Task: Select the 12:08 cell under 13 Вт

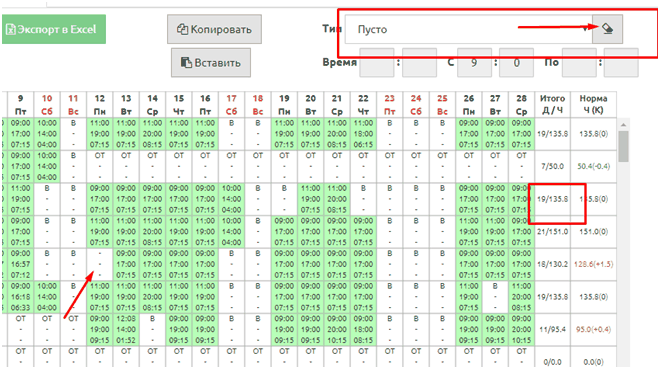Action: tap(126, 329)
